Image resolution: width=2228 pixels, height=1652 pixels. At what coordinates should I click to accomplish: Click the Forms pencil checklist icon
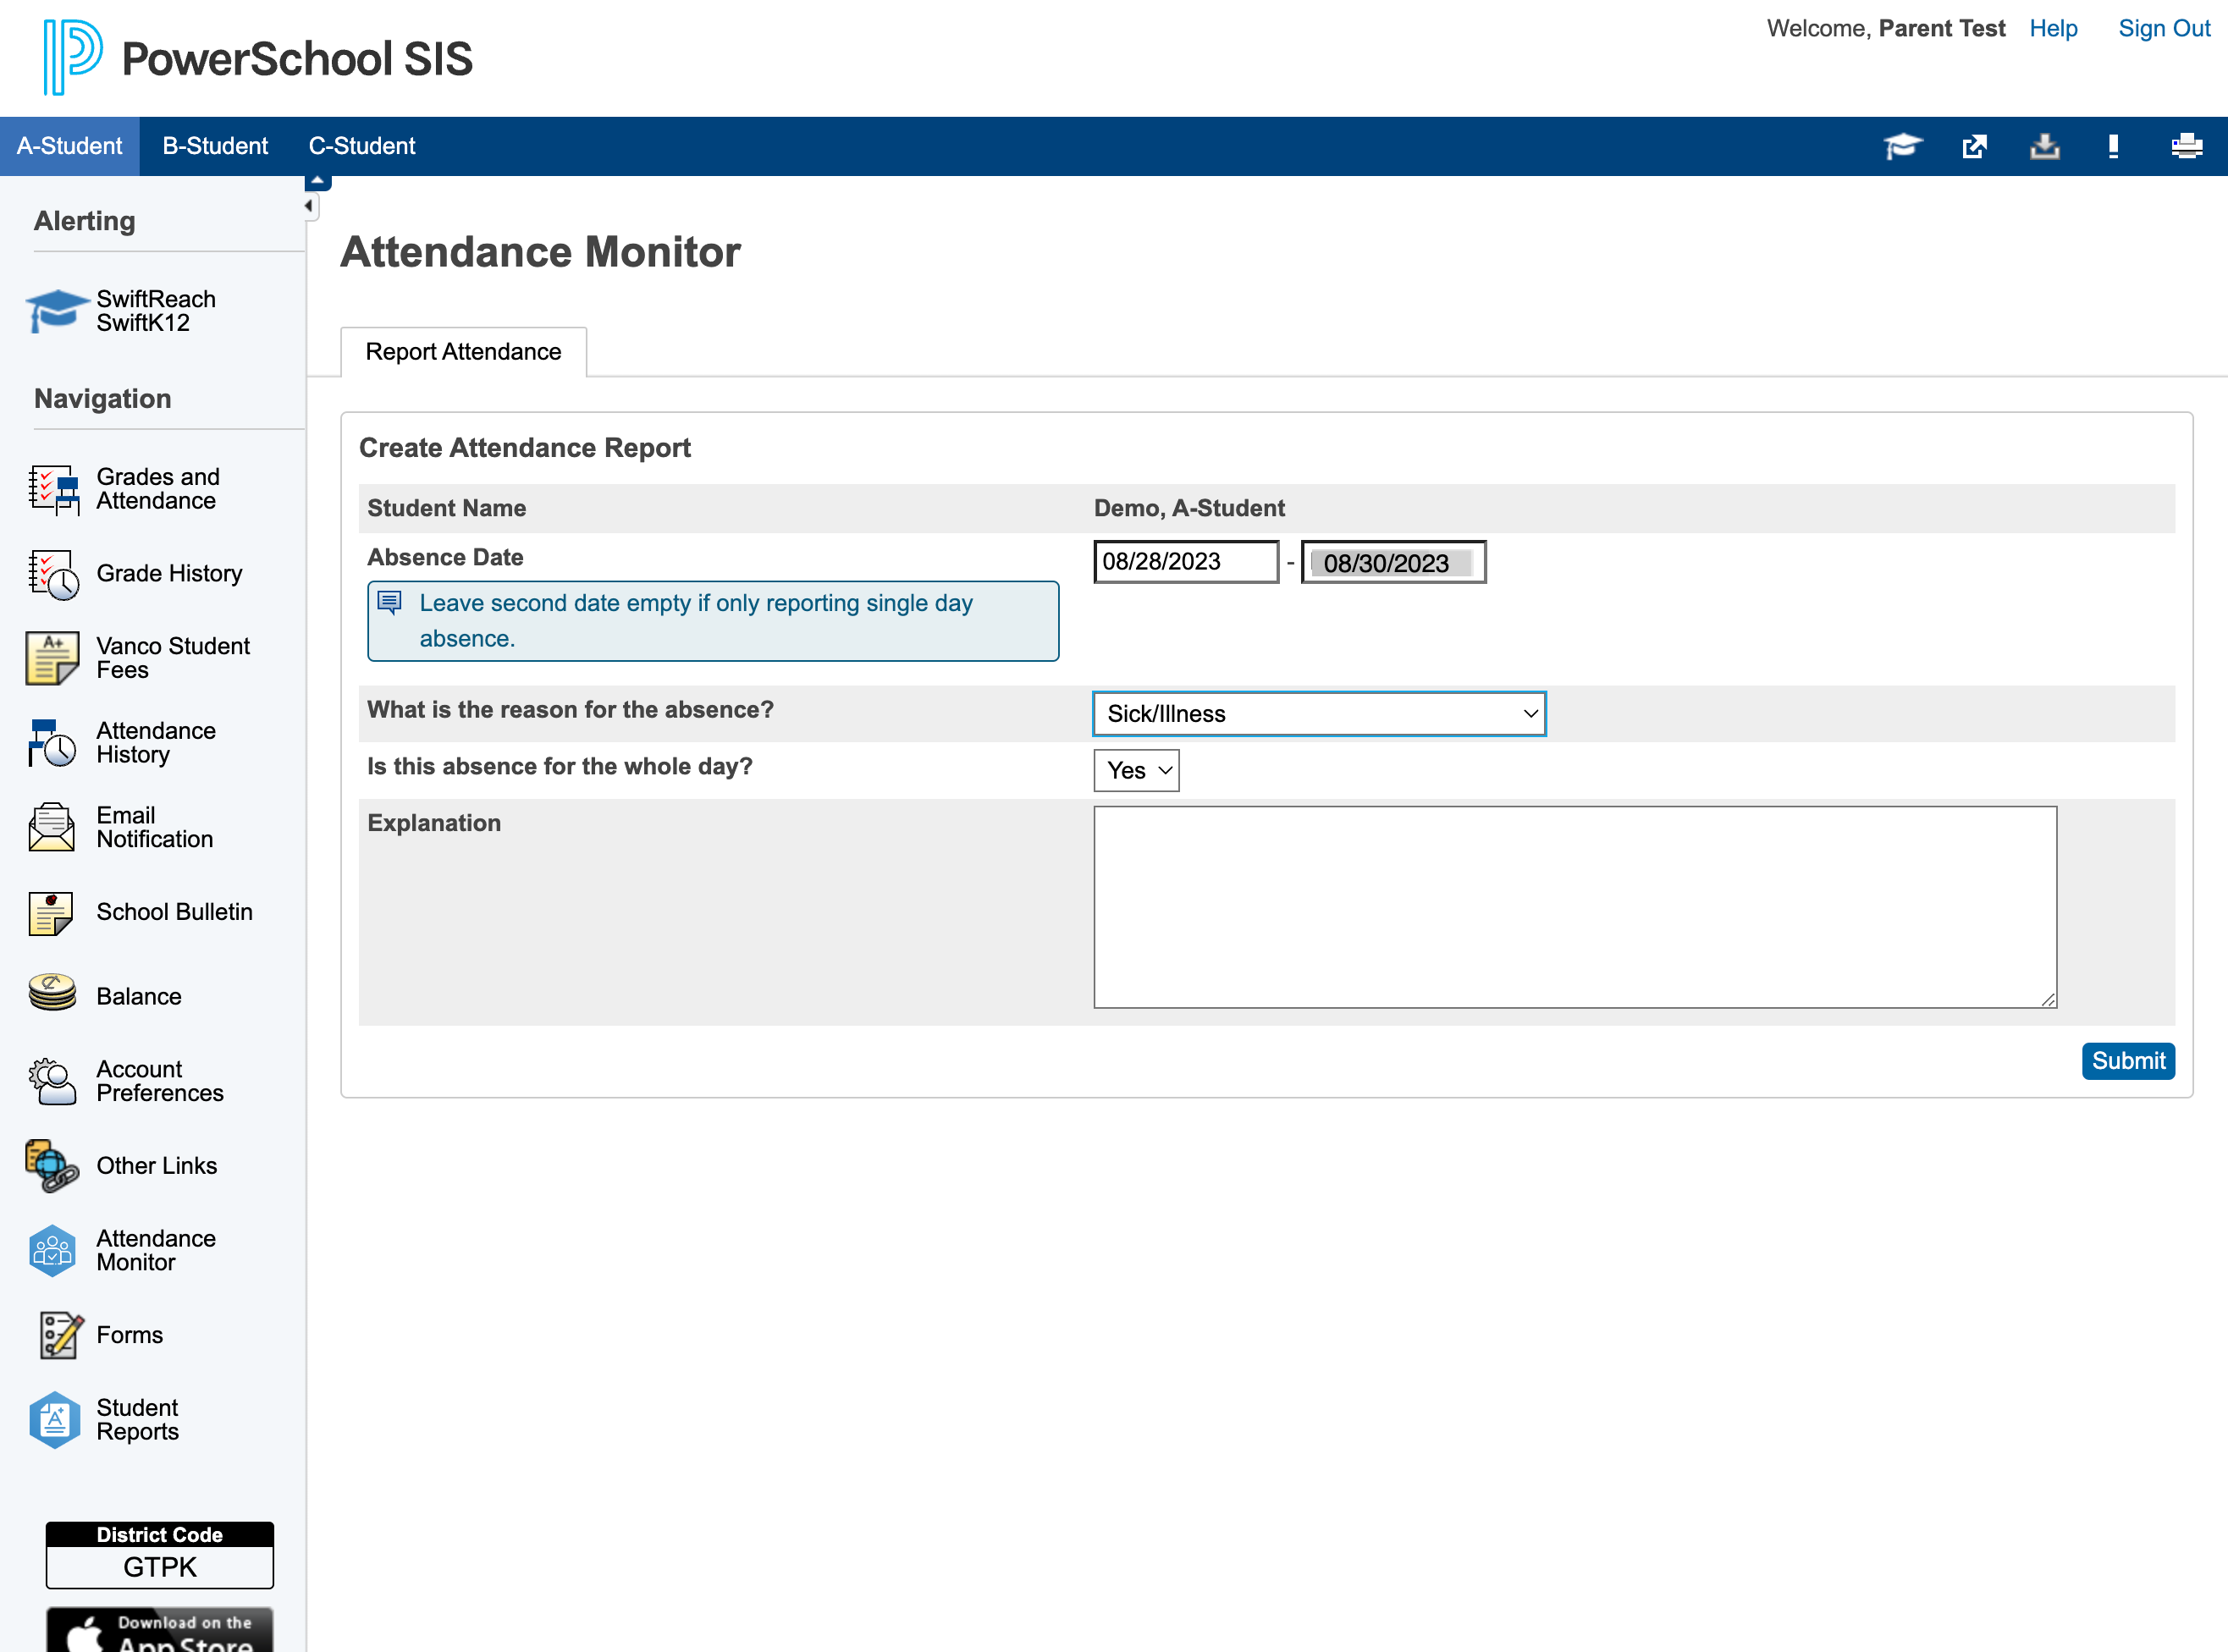click(x=60, y=1336)
